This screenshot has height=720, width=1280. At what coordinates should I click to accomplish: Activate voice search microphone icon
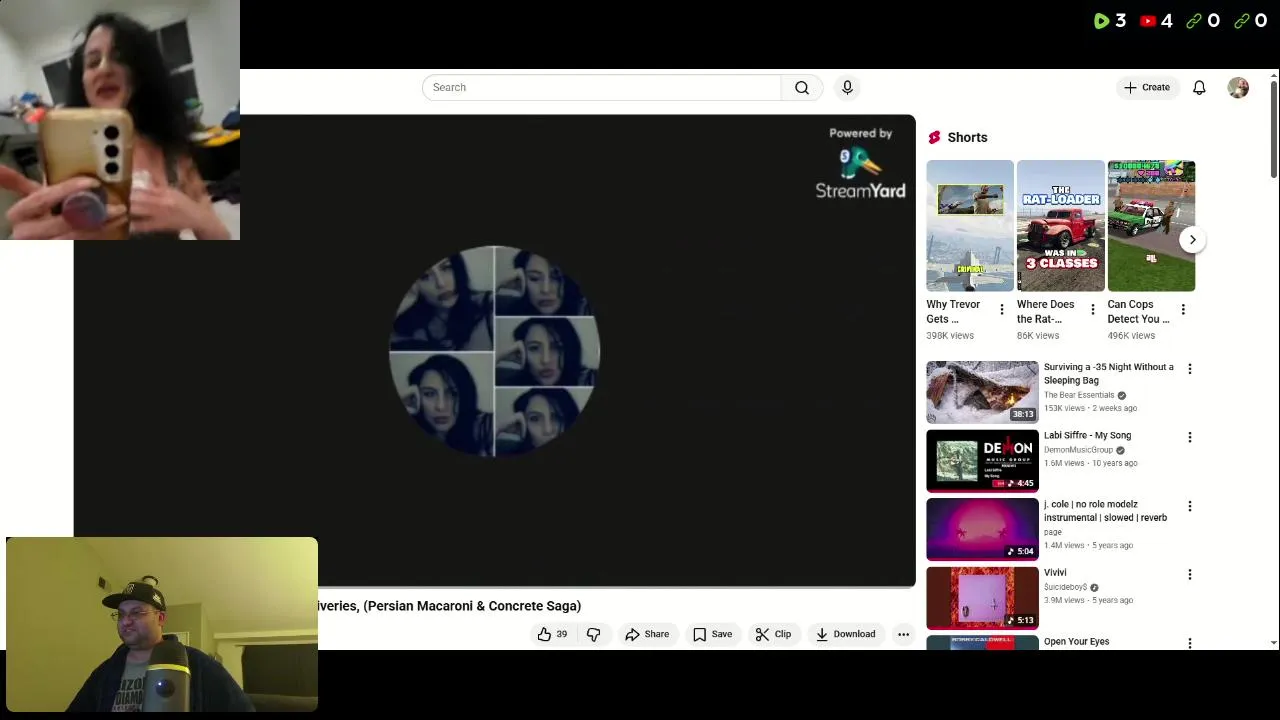tap(847, 88)
